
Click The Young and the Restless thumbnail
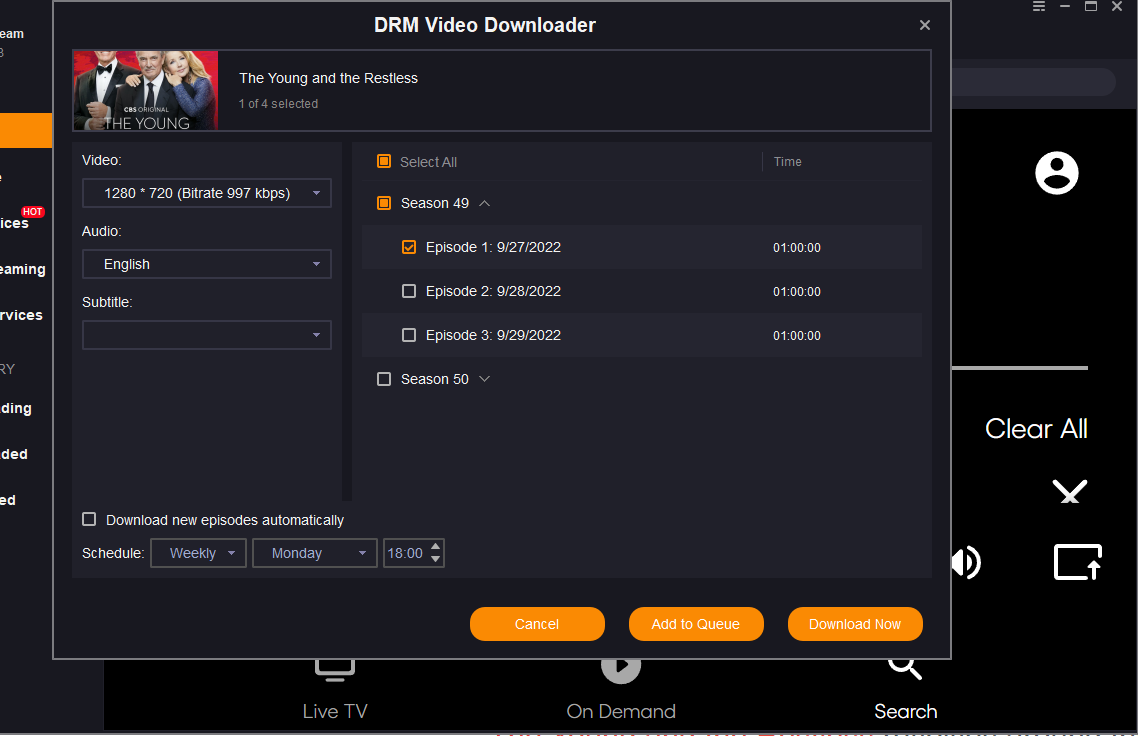pos(146,91)
